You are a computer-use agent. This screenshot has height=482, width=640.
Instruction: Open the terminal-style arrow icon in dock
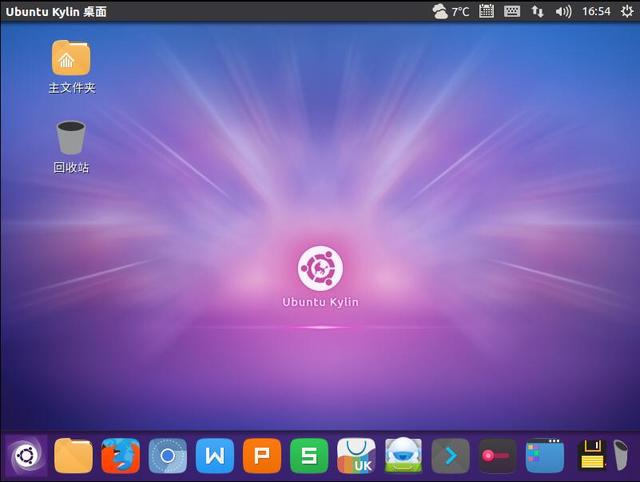(x=451, y=457)
